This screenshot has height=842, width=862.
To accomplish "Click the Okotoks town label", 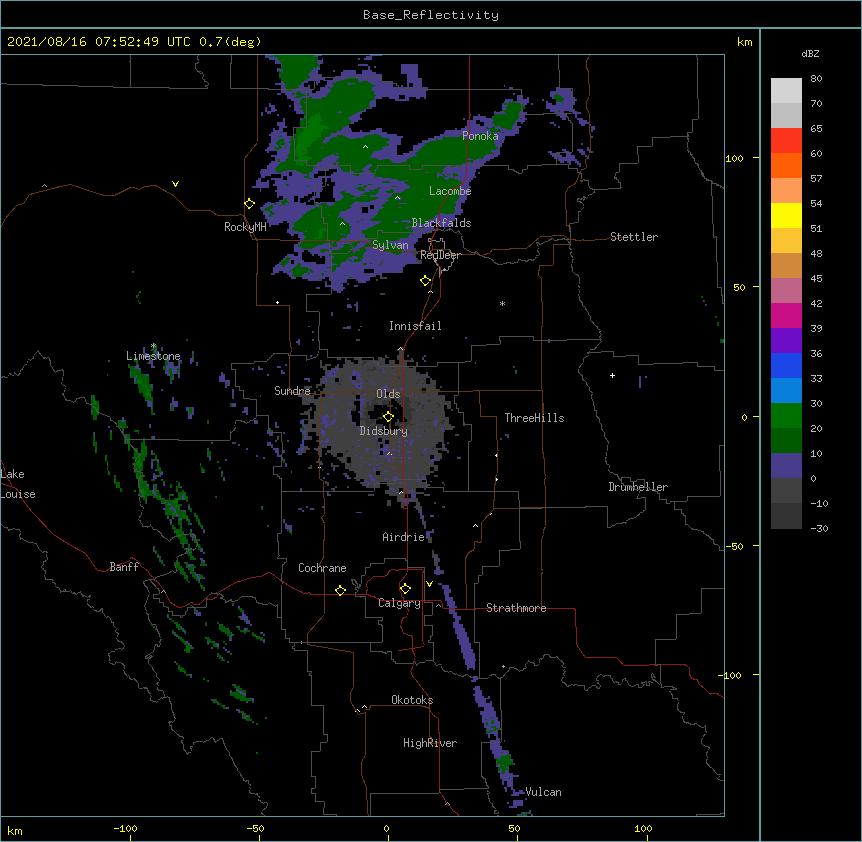I will (x=412, y=700).
